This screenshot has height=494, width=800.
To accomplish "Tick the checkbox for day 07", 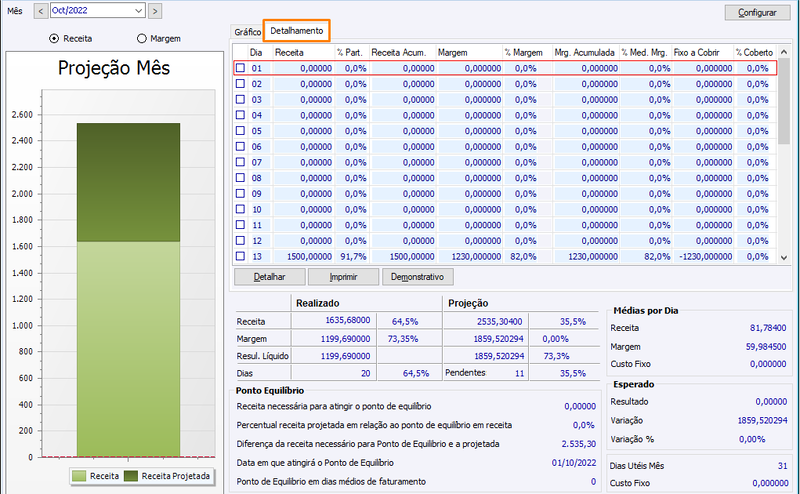I will pos(240,162).
